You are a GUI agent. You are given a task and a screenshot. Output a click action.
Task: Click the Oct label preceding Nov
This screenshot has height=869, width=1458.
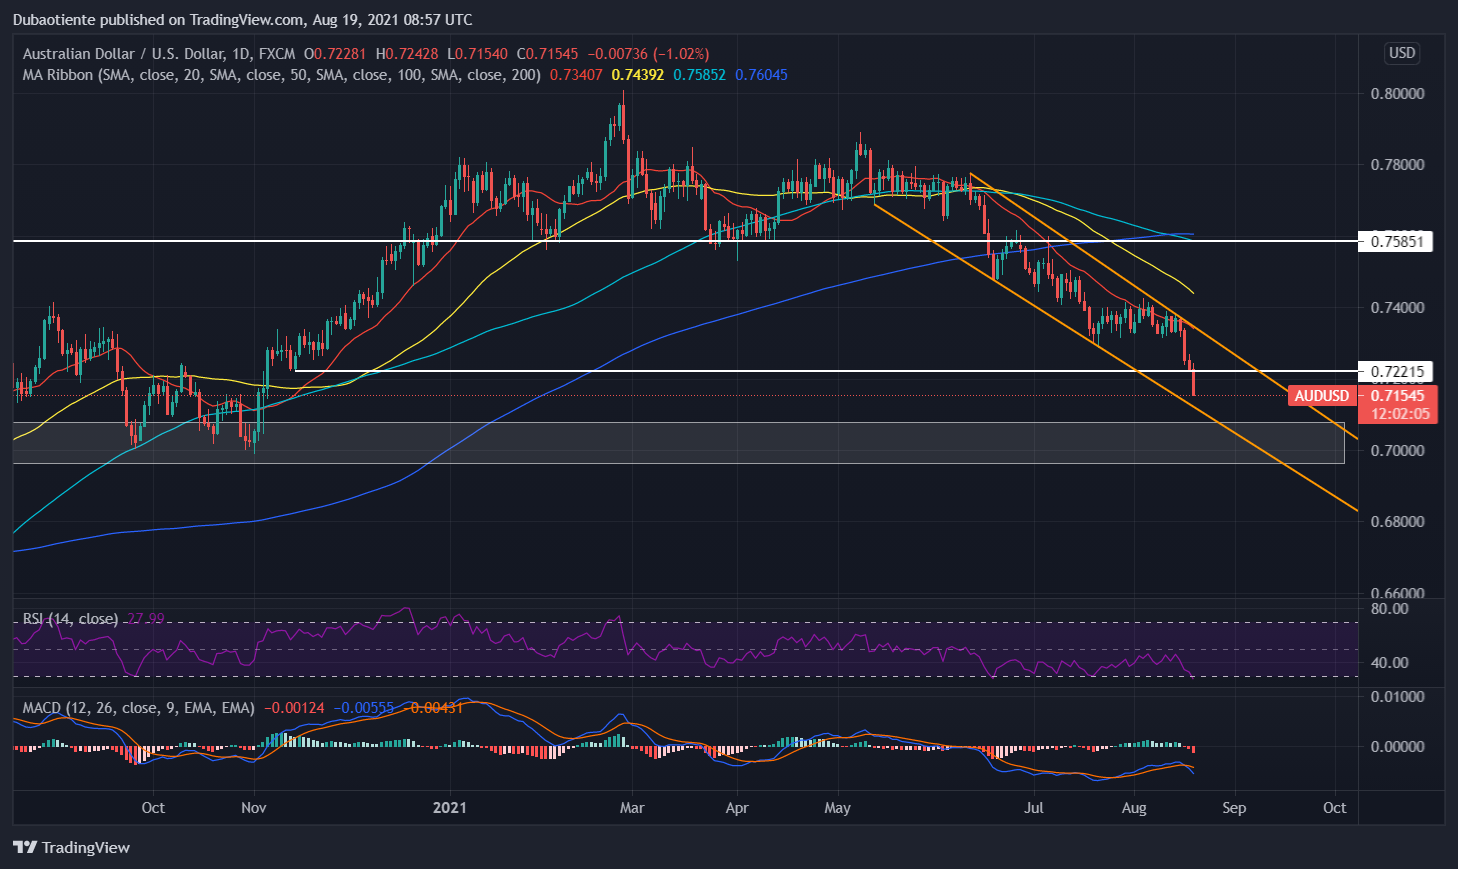pyautogui.click(x=153, y=808)
